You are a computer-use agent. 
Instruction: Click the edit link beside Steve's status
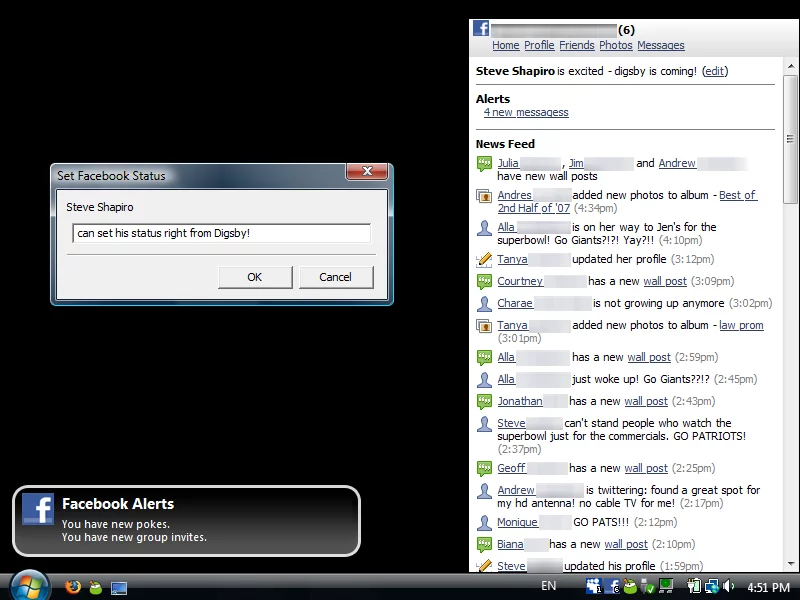[715, 71]
